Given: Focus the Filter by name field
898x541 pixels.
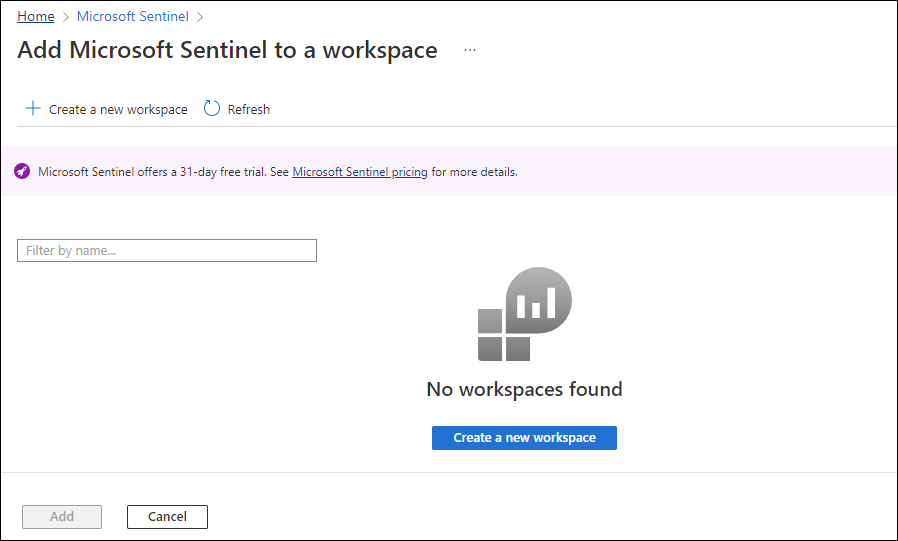Looking at the screenshot, I should pos(167,251).
